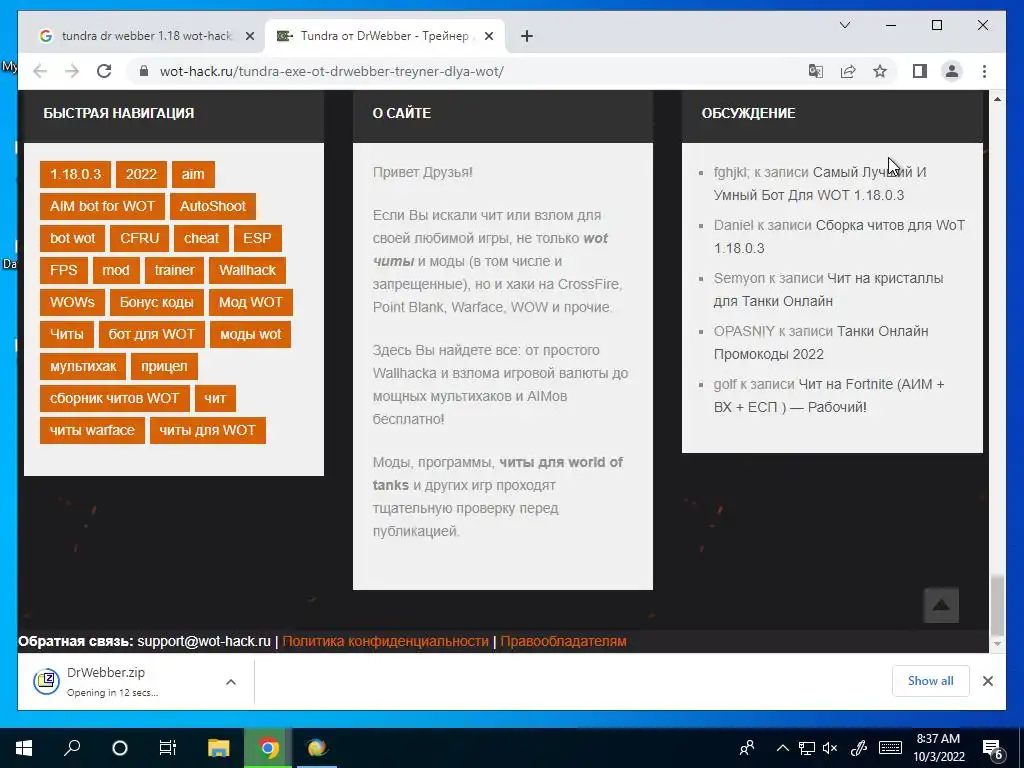Click the читы warface tag
Screen dimensions: 1024x768
(x=92, y=430)
